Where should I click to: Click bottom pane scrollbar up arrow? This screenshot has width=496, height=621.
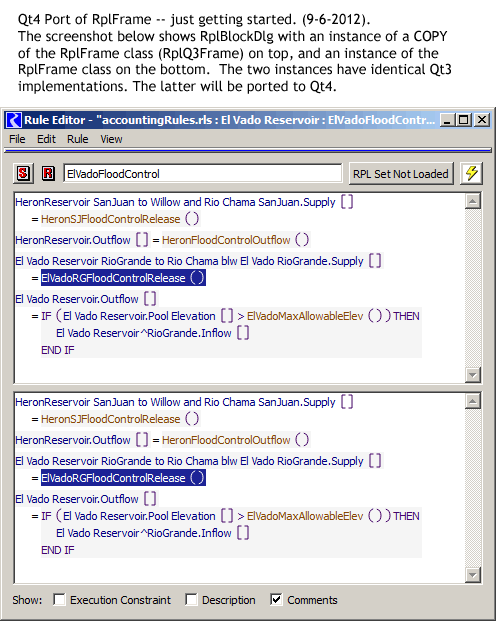[473, 401]
